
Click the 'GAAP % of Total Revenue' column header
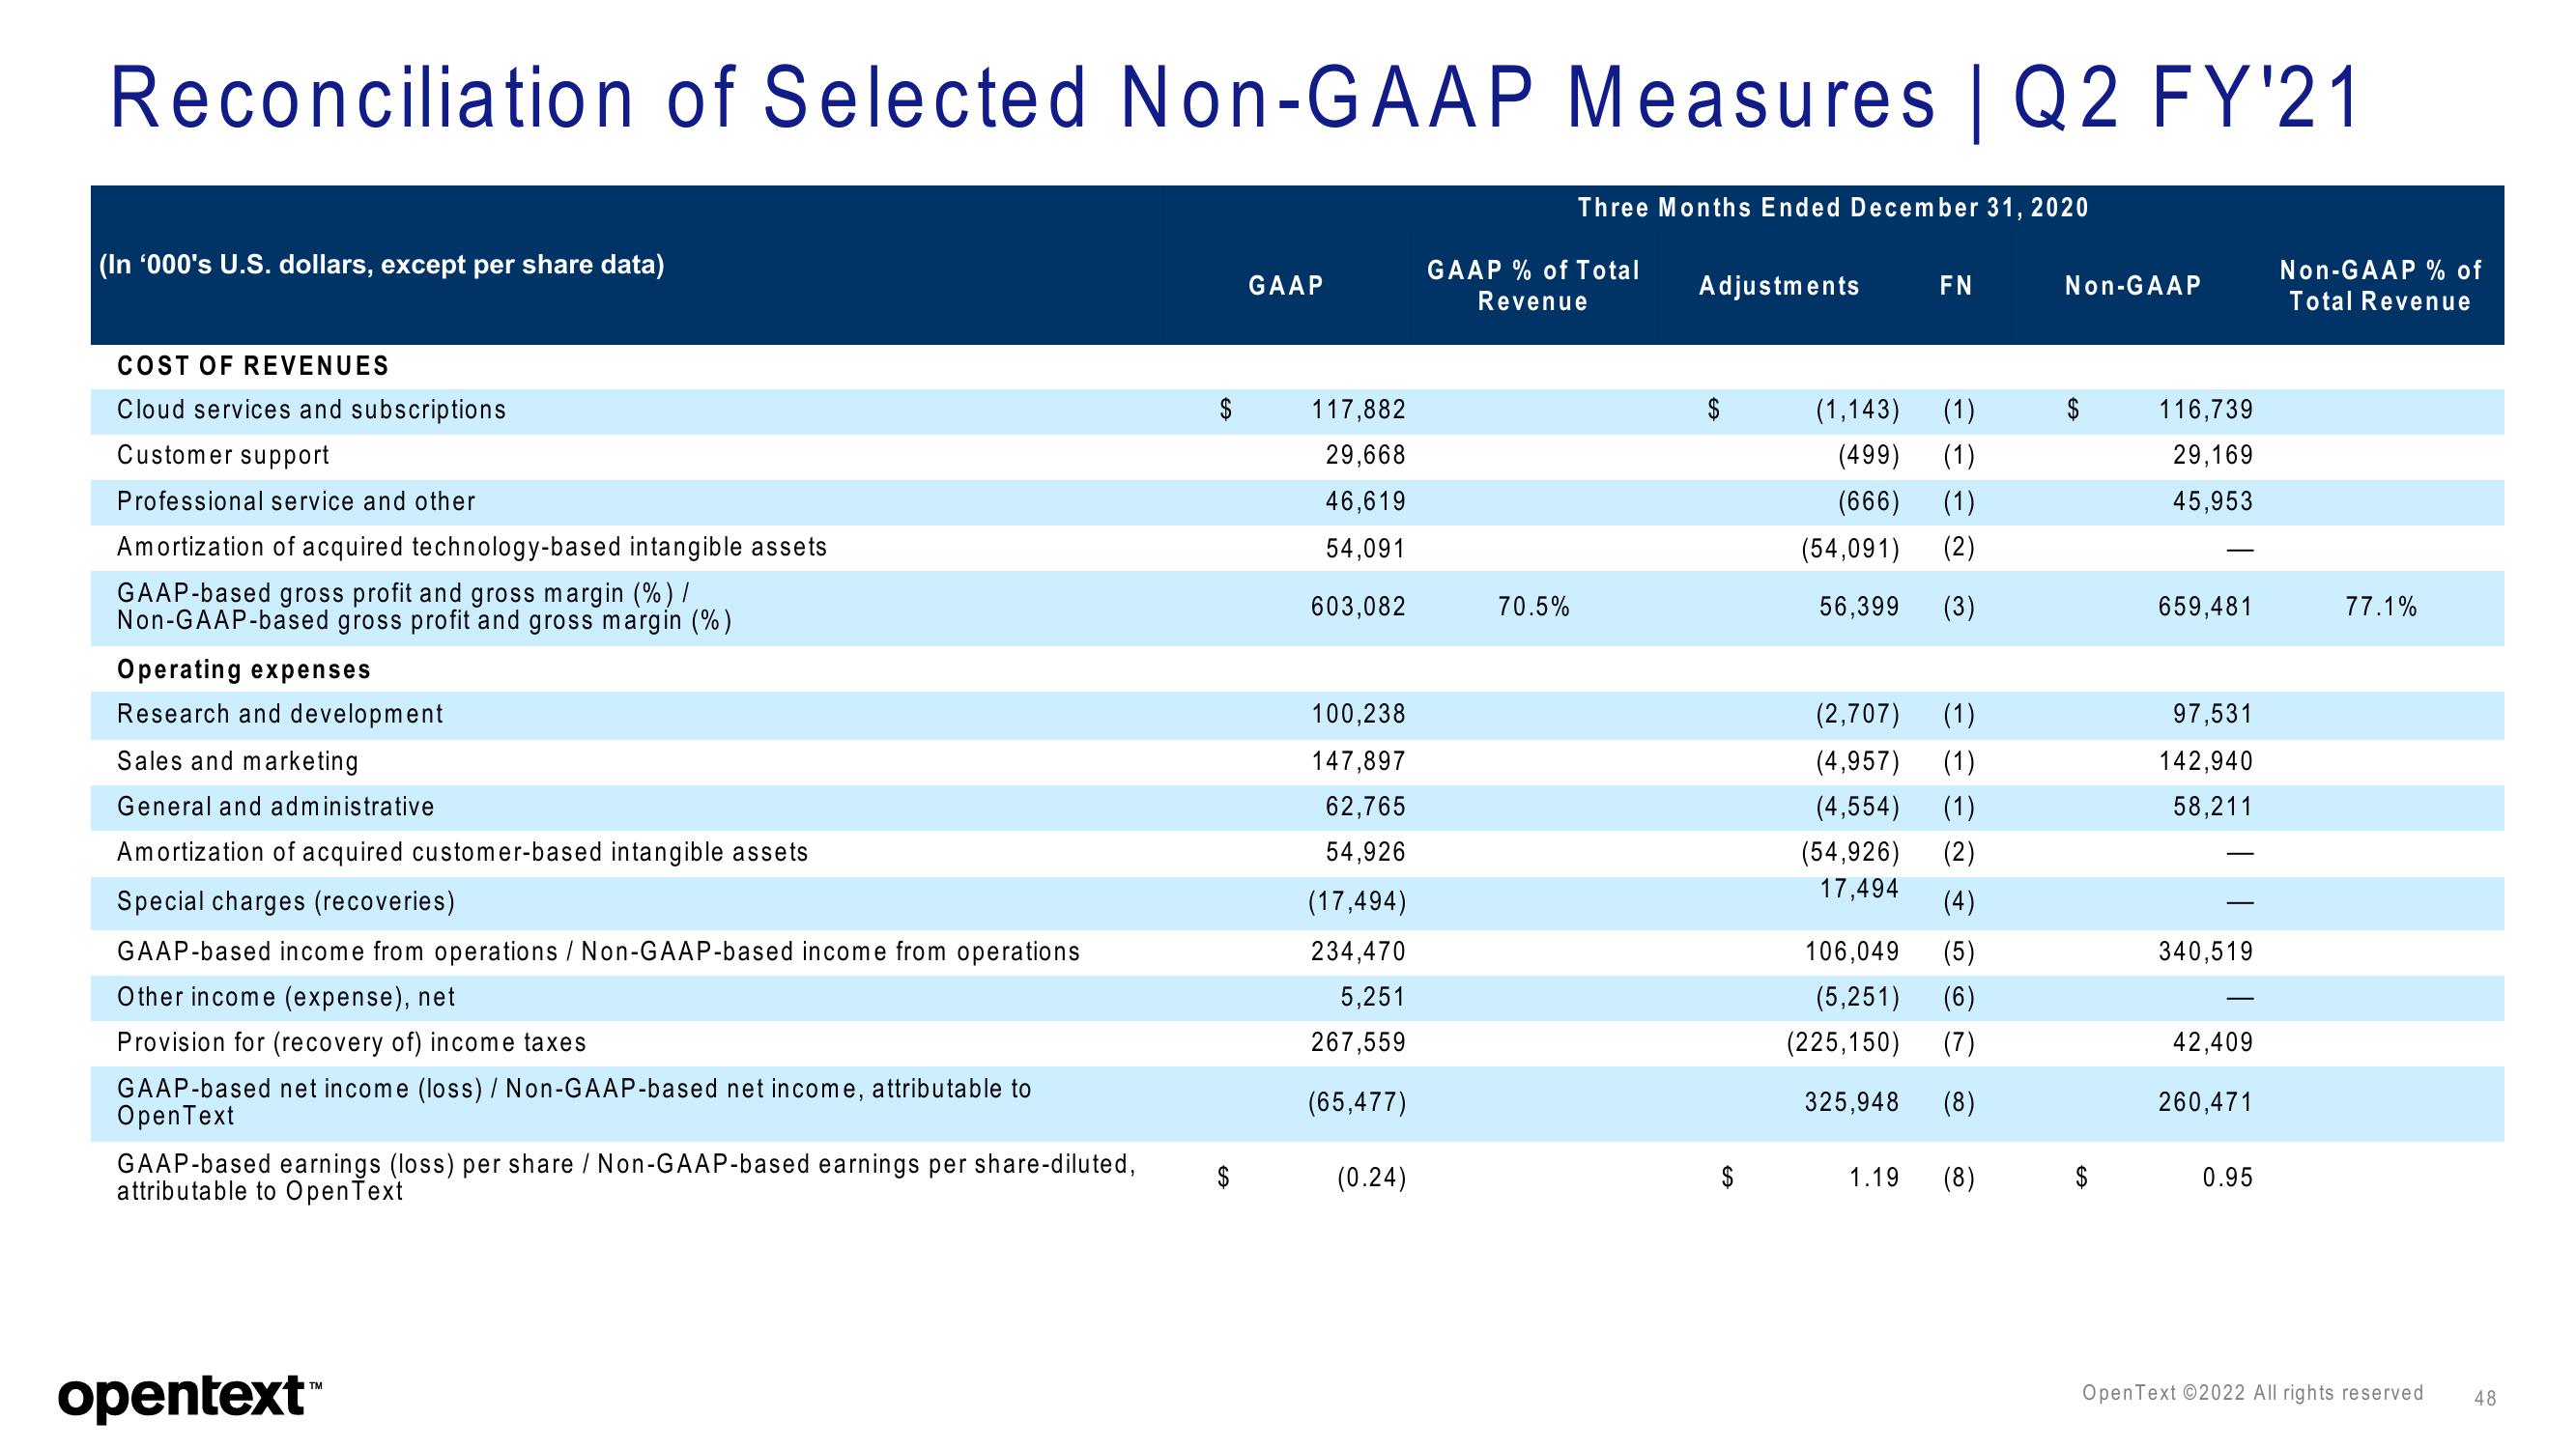point(1533,286)
